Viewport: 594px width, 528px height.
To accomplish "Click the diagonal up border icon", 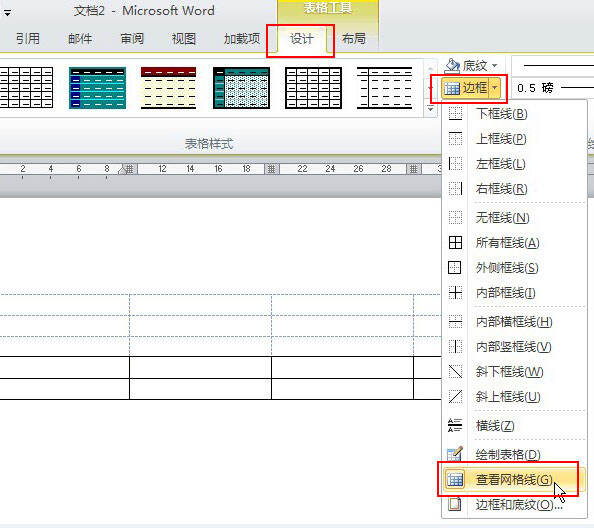I will (x=455, y=397).
